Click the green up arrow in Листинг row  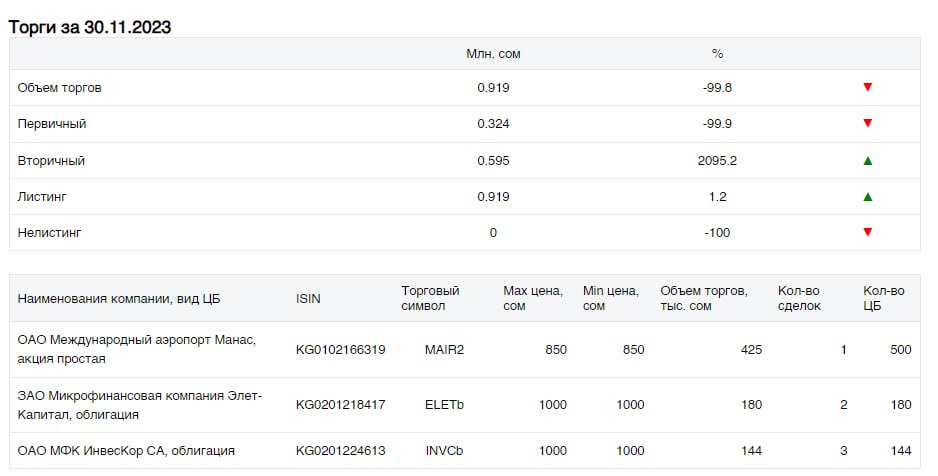coord(867,197)
